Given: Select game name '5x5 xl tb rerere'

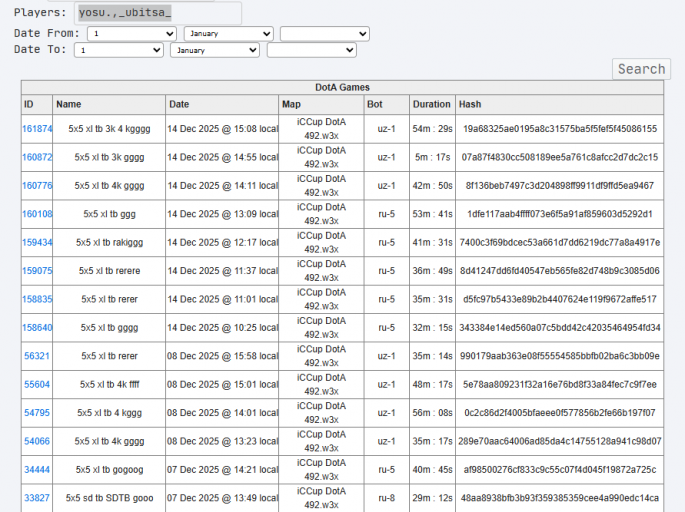Looking at the screenshot, I should [109, 271].
